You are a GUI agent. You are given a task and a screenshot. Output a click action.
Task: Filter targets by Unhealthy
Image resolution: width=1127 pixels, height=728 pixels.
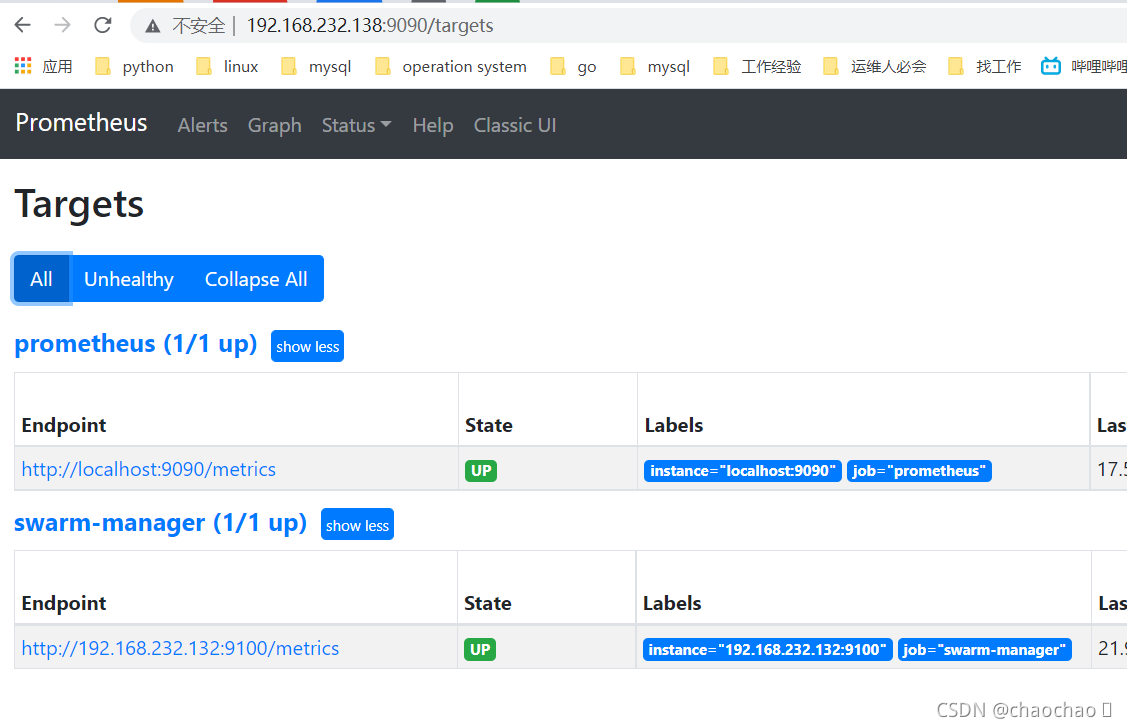pyautogui.click(x=129, y=279)
